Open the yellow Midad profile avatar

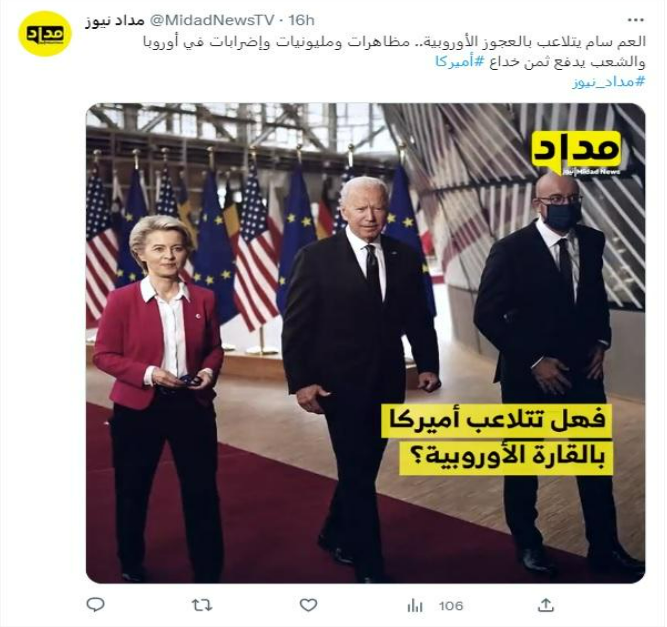[x=45, y=34]
